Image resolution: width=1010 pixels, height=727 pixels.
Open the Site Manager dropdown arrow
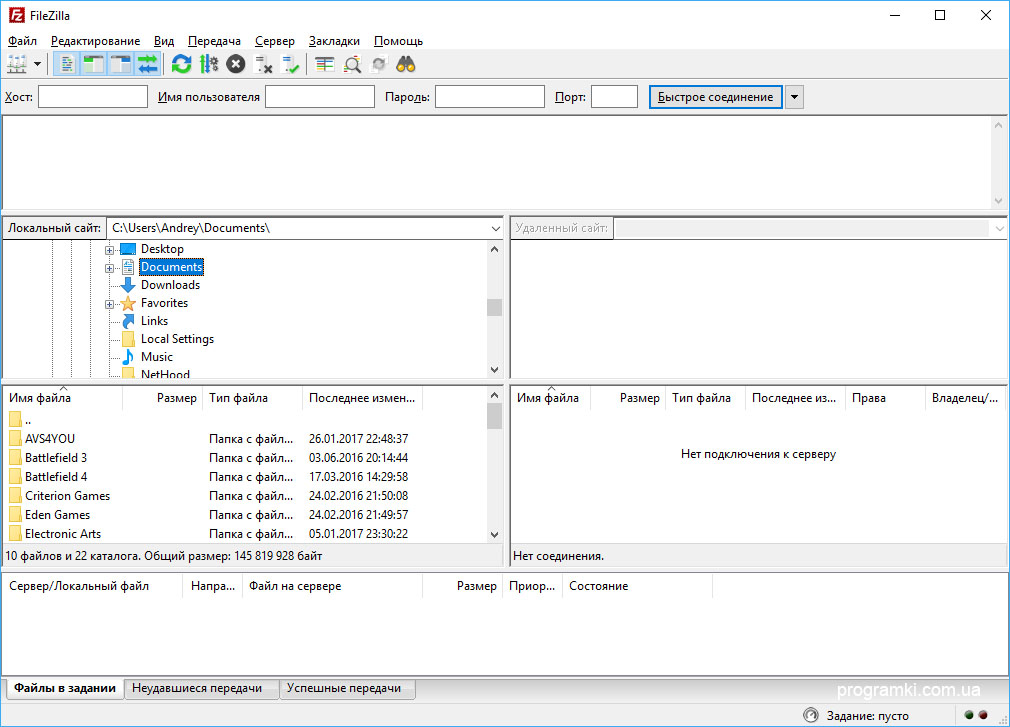click(37, 64)
